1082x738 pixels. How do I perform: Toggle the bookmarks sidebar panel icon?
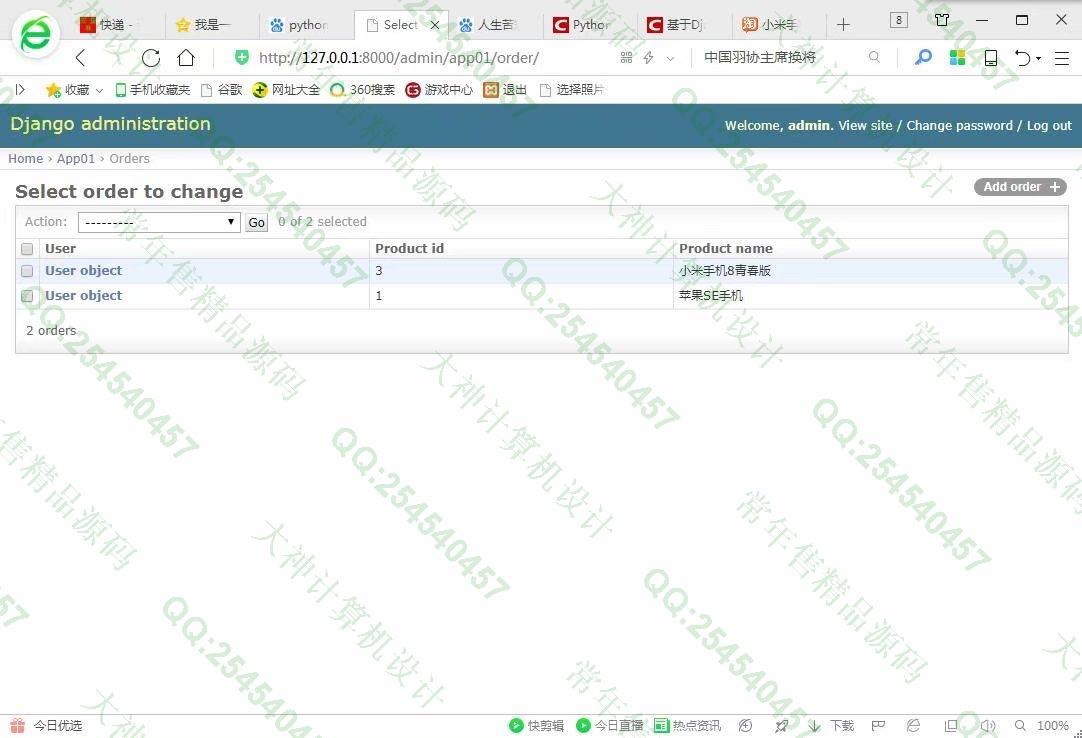[x=20, y=89]
